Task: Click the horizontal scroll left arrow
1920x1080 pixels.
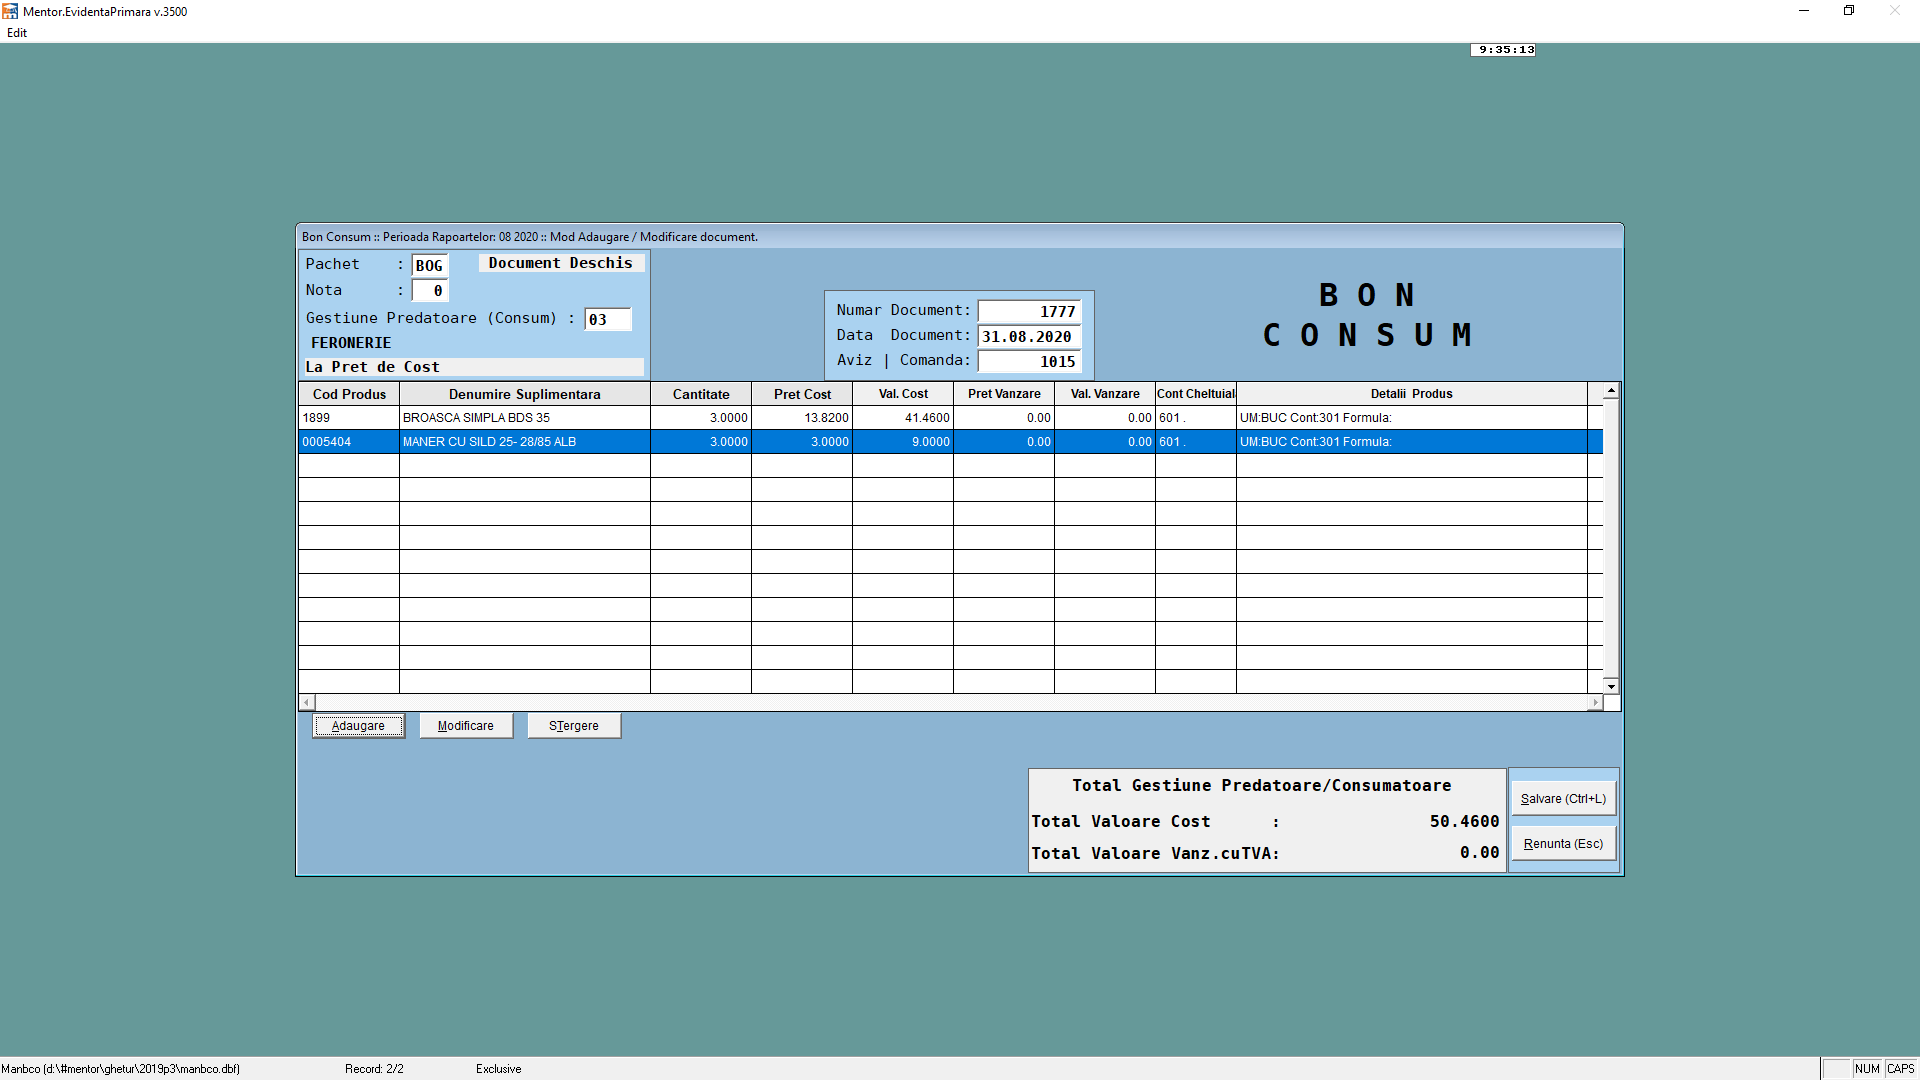Action: coord(307,703)
